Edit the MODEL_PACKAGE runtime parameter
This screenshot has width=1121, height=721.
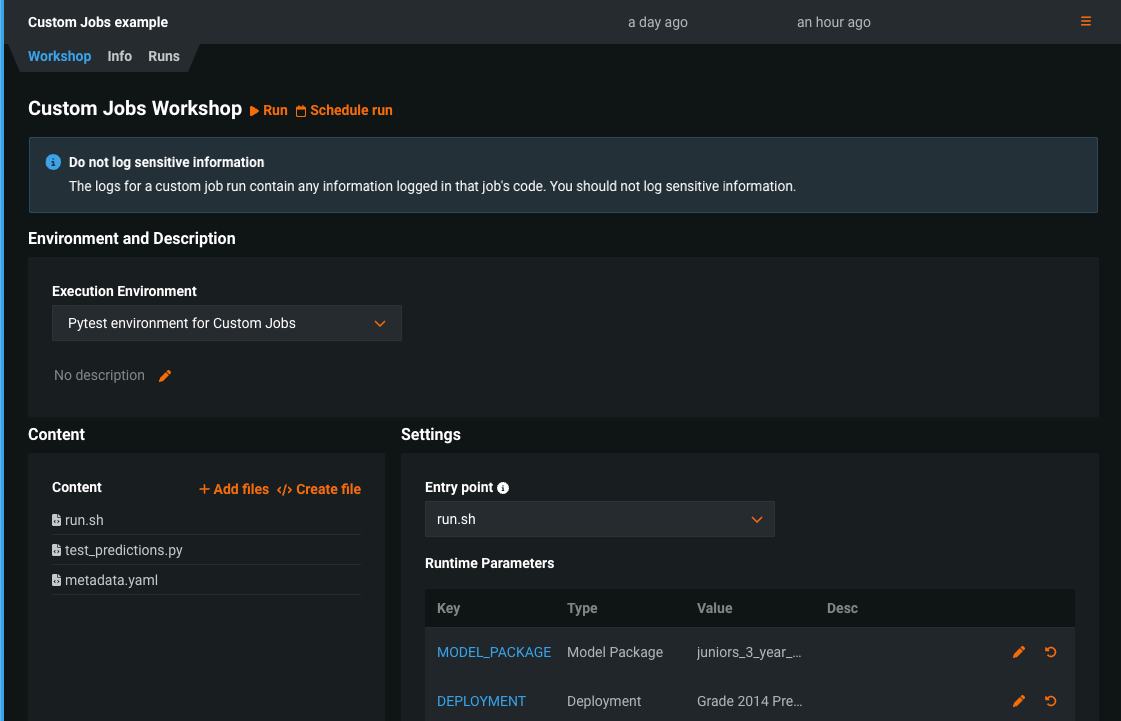1019,652
